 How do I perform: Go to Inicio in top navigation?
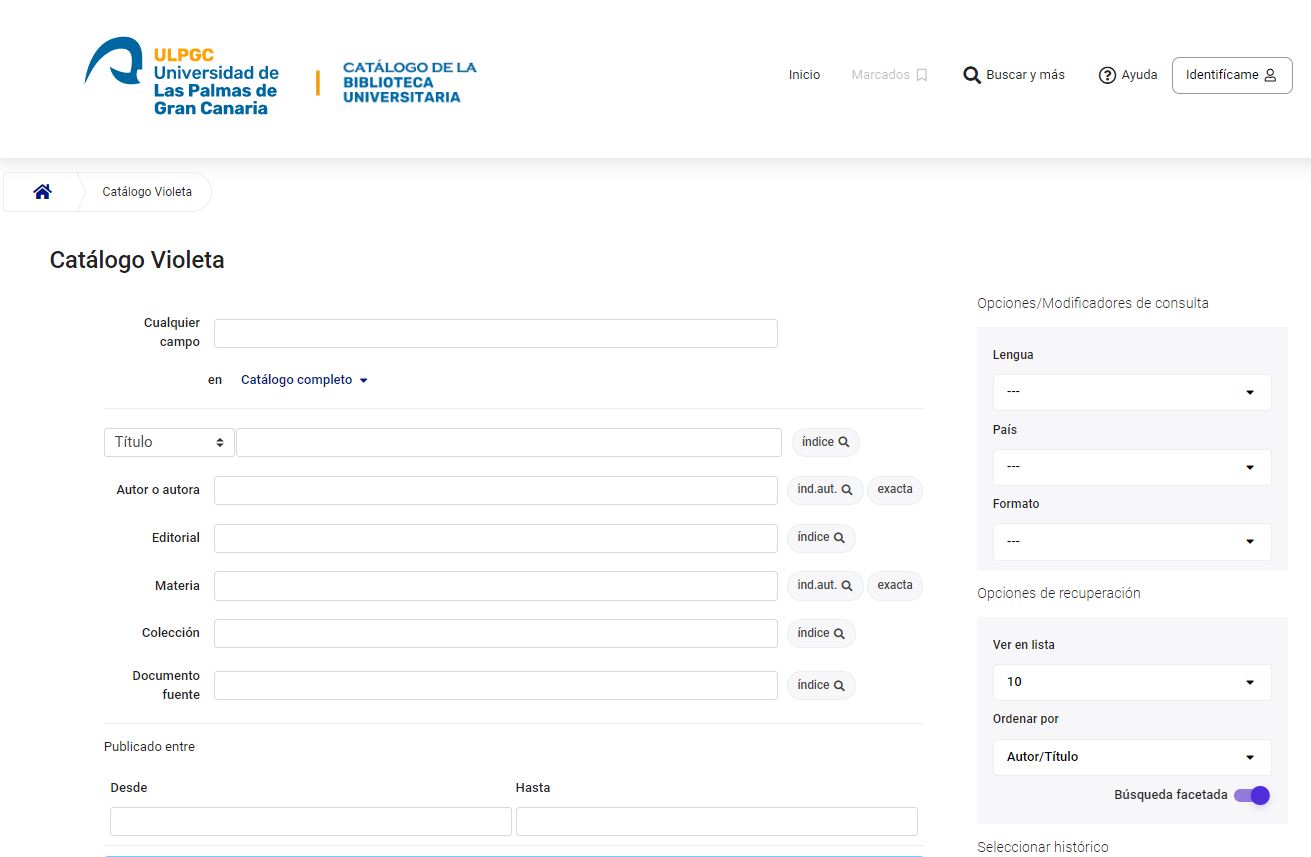click(804, 75)
